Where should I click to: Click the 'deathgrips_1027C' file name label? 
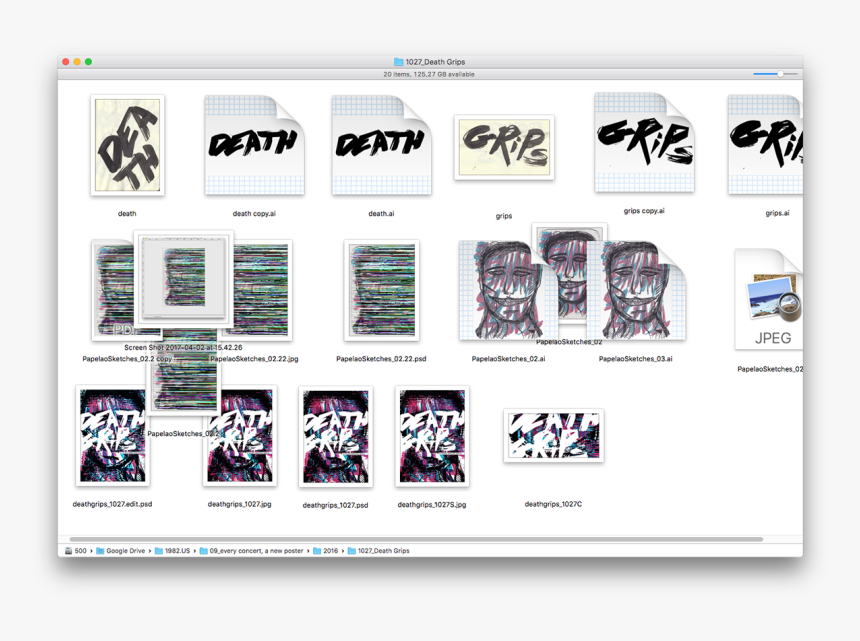point(553,504)
